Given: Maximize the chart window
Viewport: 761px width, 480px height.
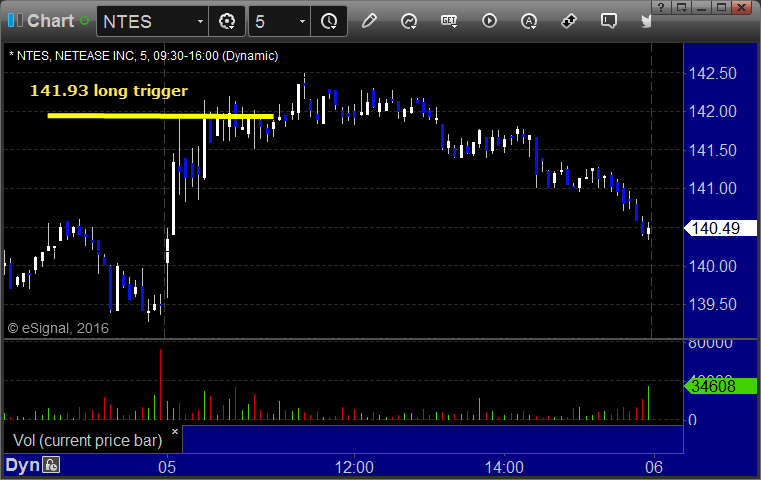Looking at the screenshot, I should [x=722, y=7].
